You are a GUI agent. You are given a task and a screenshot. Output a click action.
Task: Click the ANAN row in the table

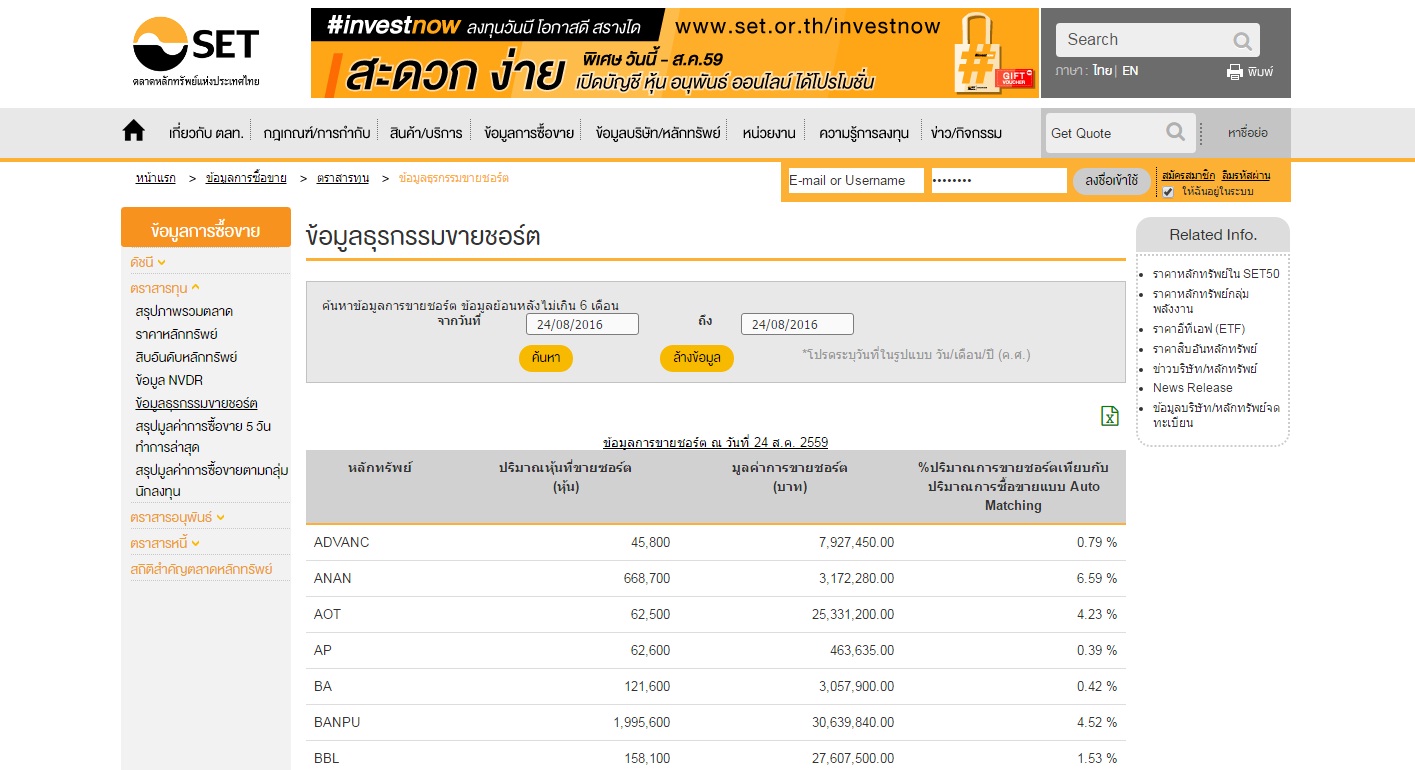click(x=716, y=578)
